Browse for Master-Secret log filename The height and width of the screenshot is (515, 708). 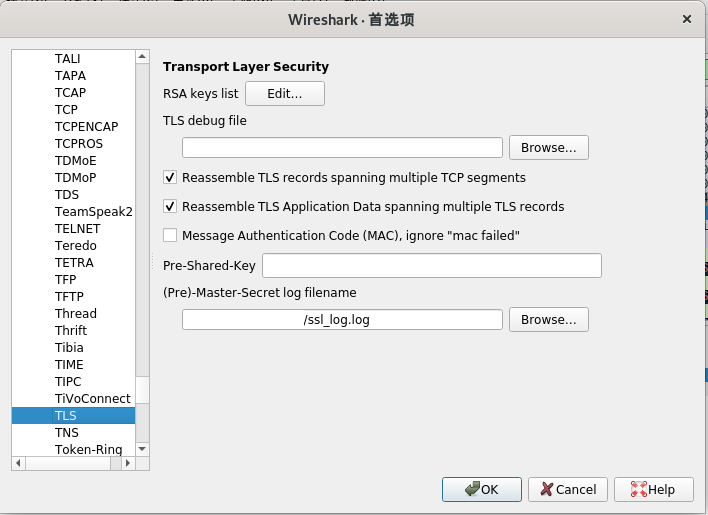pyautogui.click(x=548, y=320)
